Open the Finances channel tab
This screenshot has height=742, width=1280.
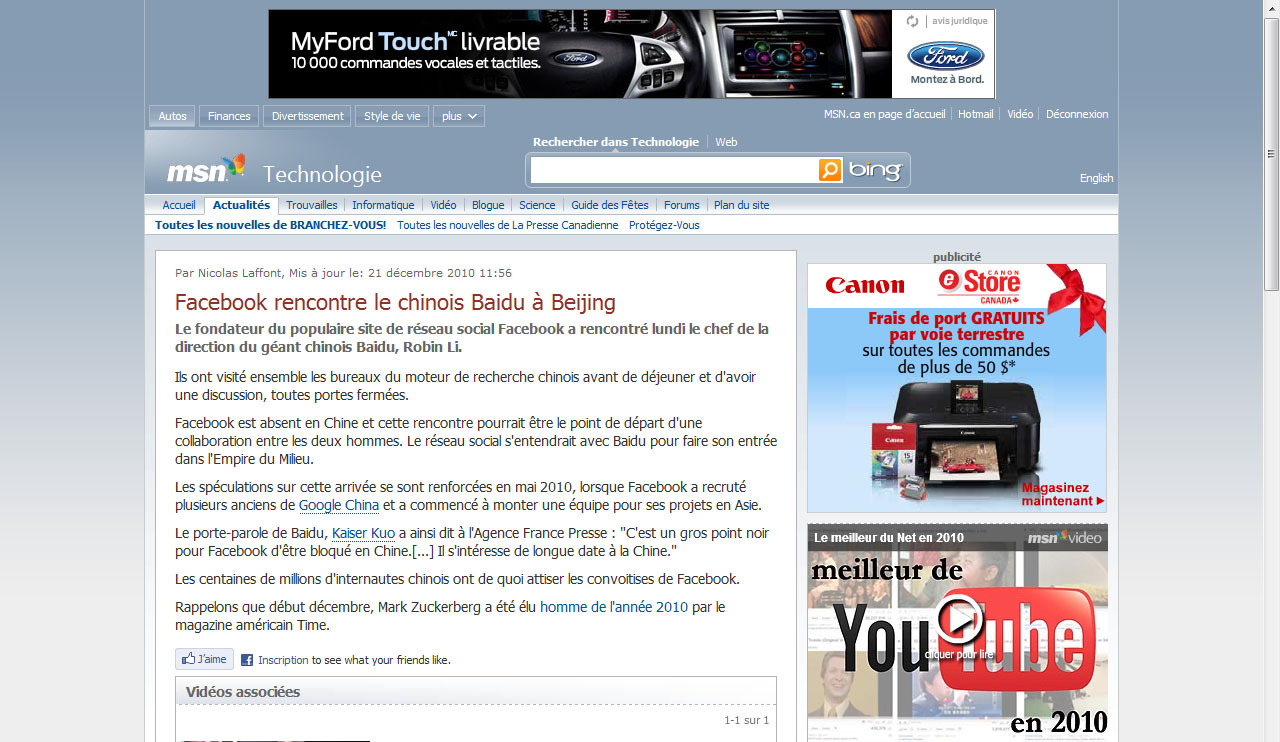coord(229,116)
